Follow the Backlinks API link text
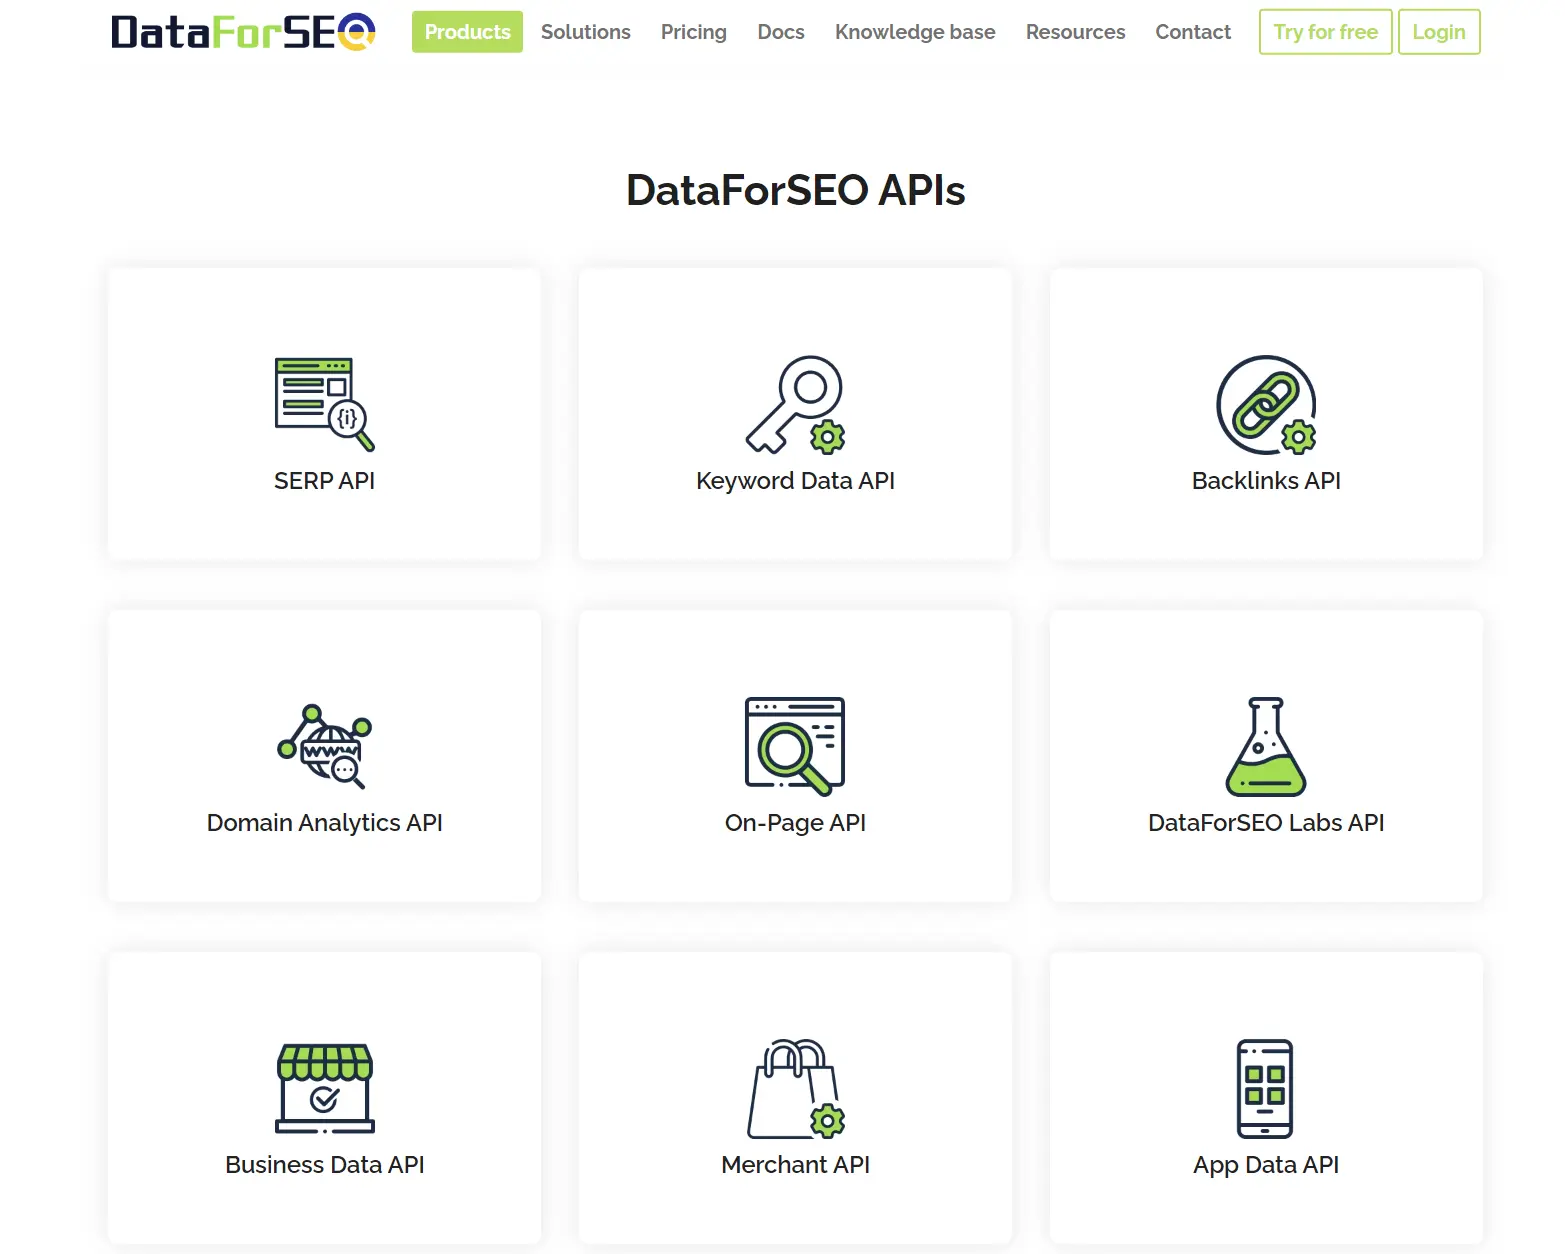The height and width of the screenshot is (1254, 1565). coord(1266,481)
